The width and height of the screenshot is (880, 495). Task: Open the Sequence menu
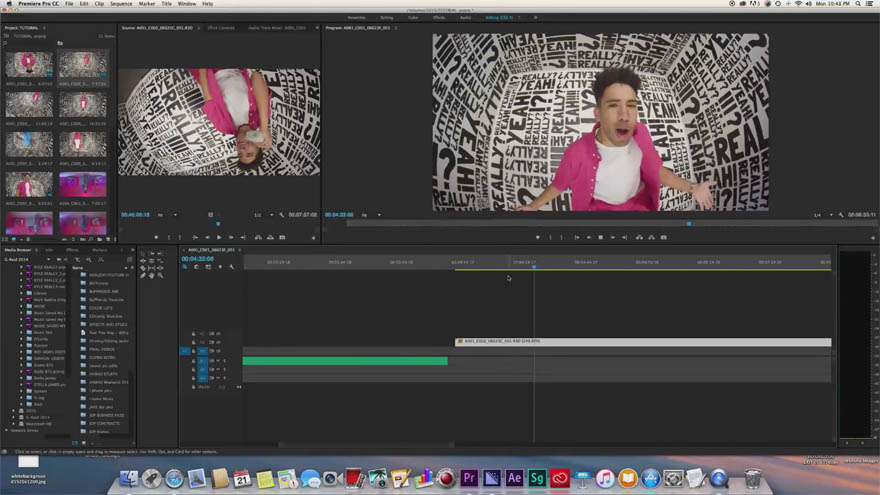pyautogui.click(x=121, y=3)
